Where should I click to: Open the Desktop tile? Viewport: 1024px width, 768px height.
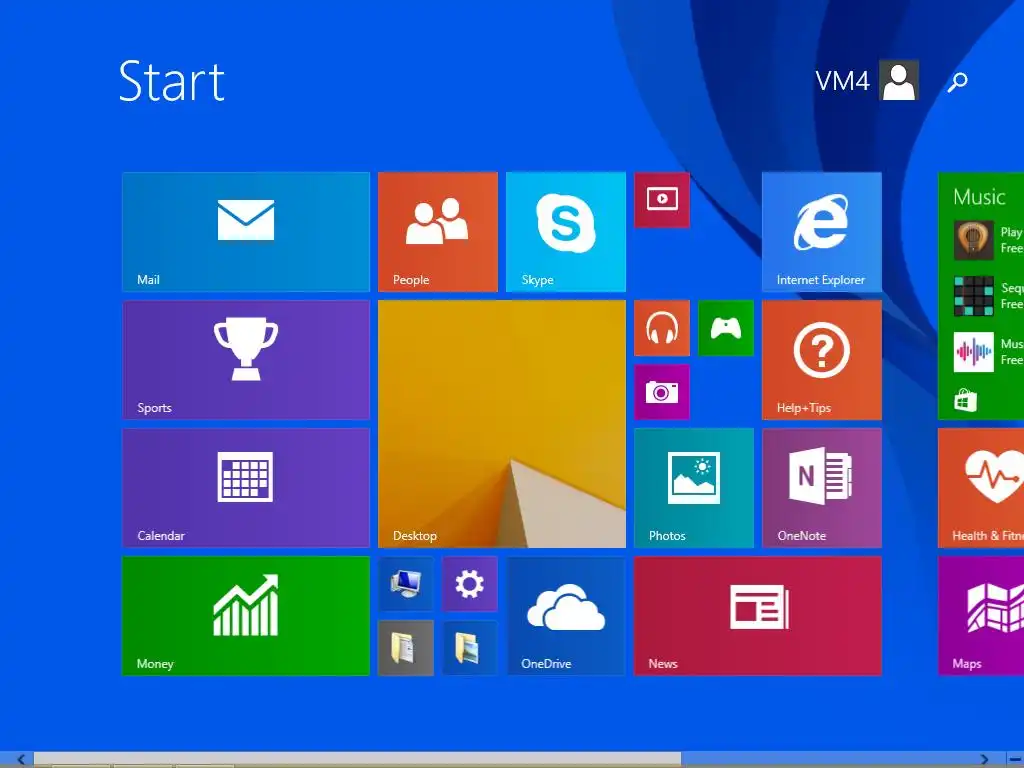click(x=502, y=424)
